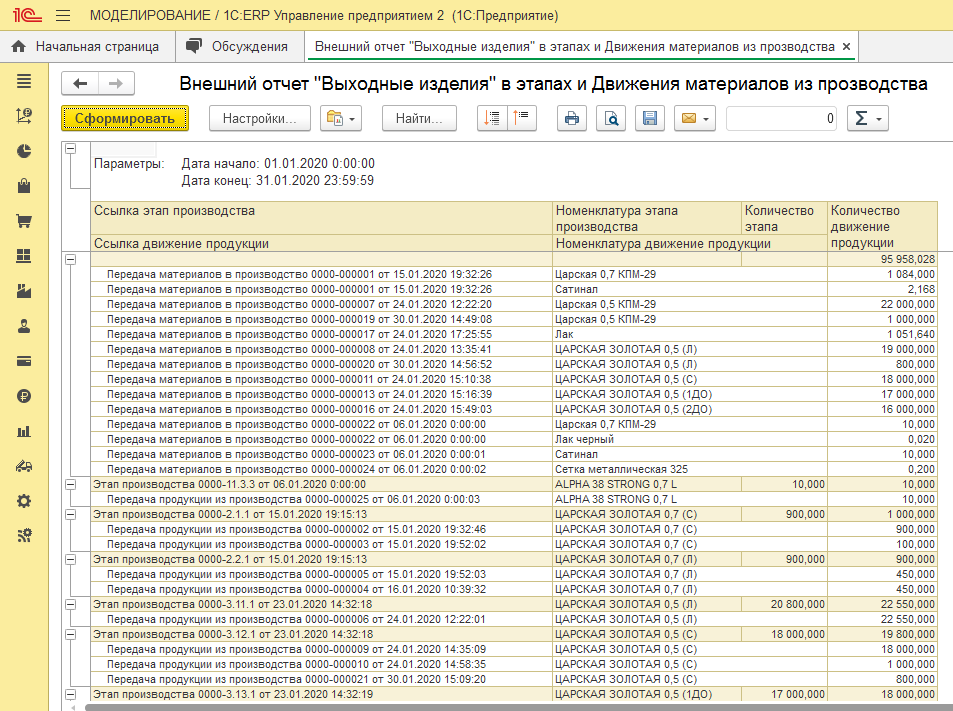Open the pie chart section icon in sidebar
This screenshot has height=711, width=953.
[x=24, y=151]
